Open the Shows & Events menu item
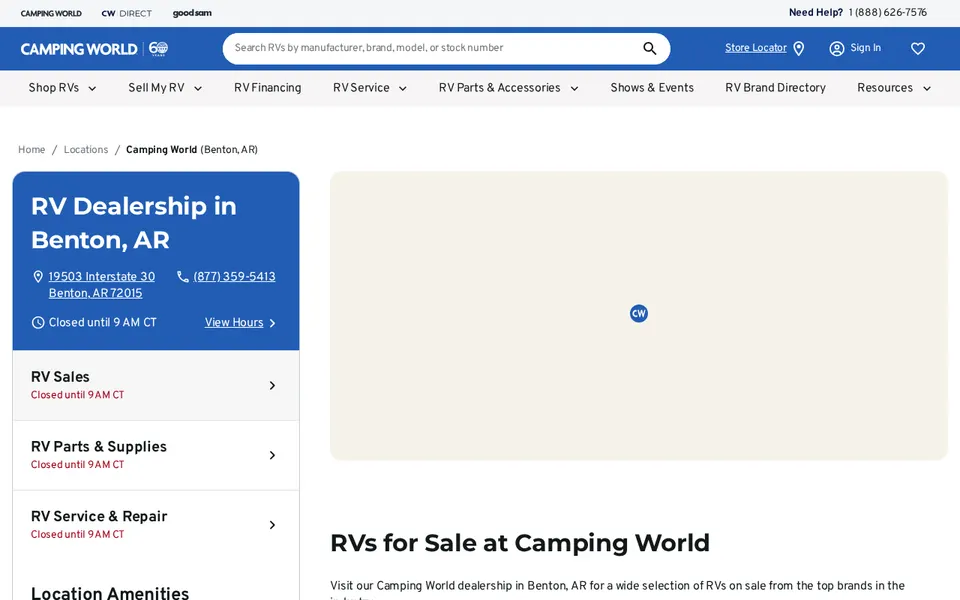The height and width of the screenshot is (600, 960). coord(652,88)
